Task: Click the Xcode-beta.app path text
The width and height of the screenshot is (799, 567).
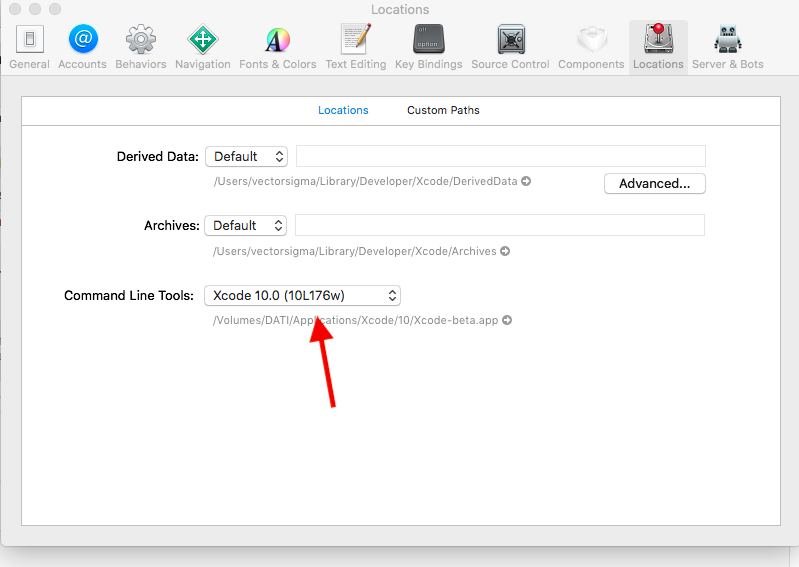Action: click(356, 320)
